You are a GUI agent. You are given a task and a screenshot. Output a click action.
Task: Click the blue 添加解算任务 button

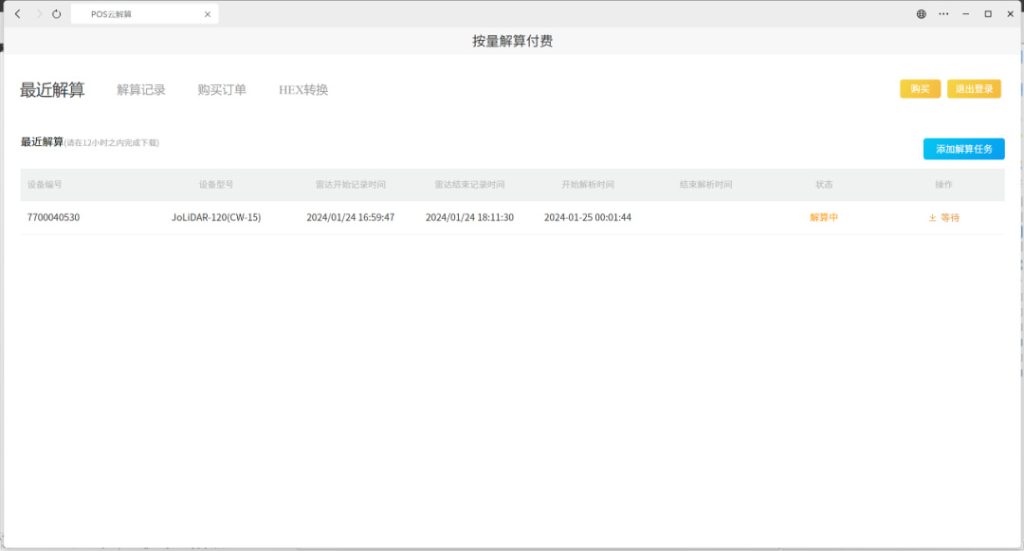[x=963, y=149]
